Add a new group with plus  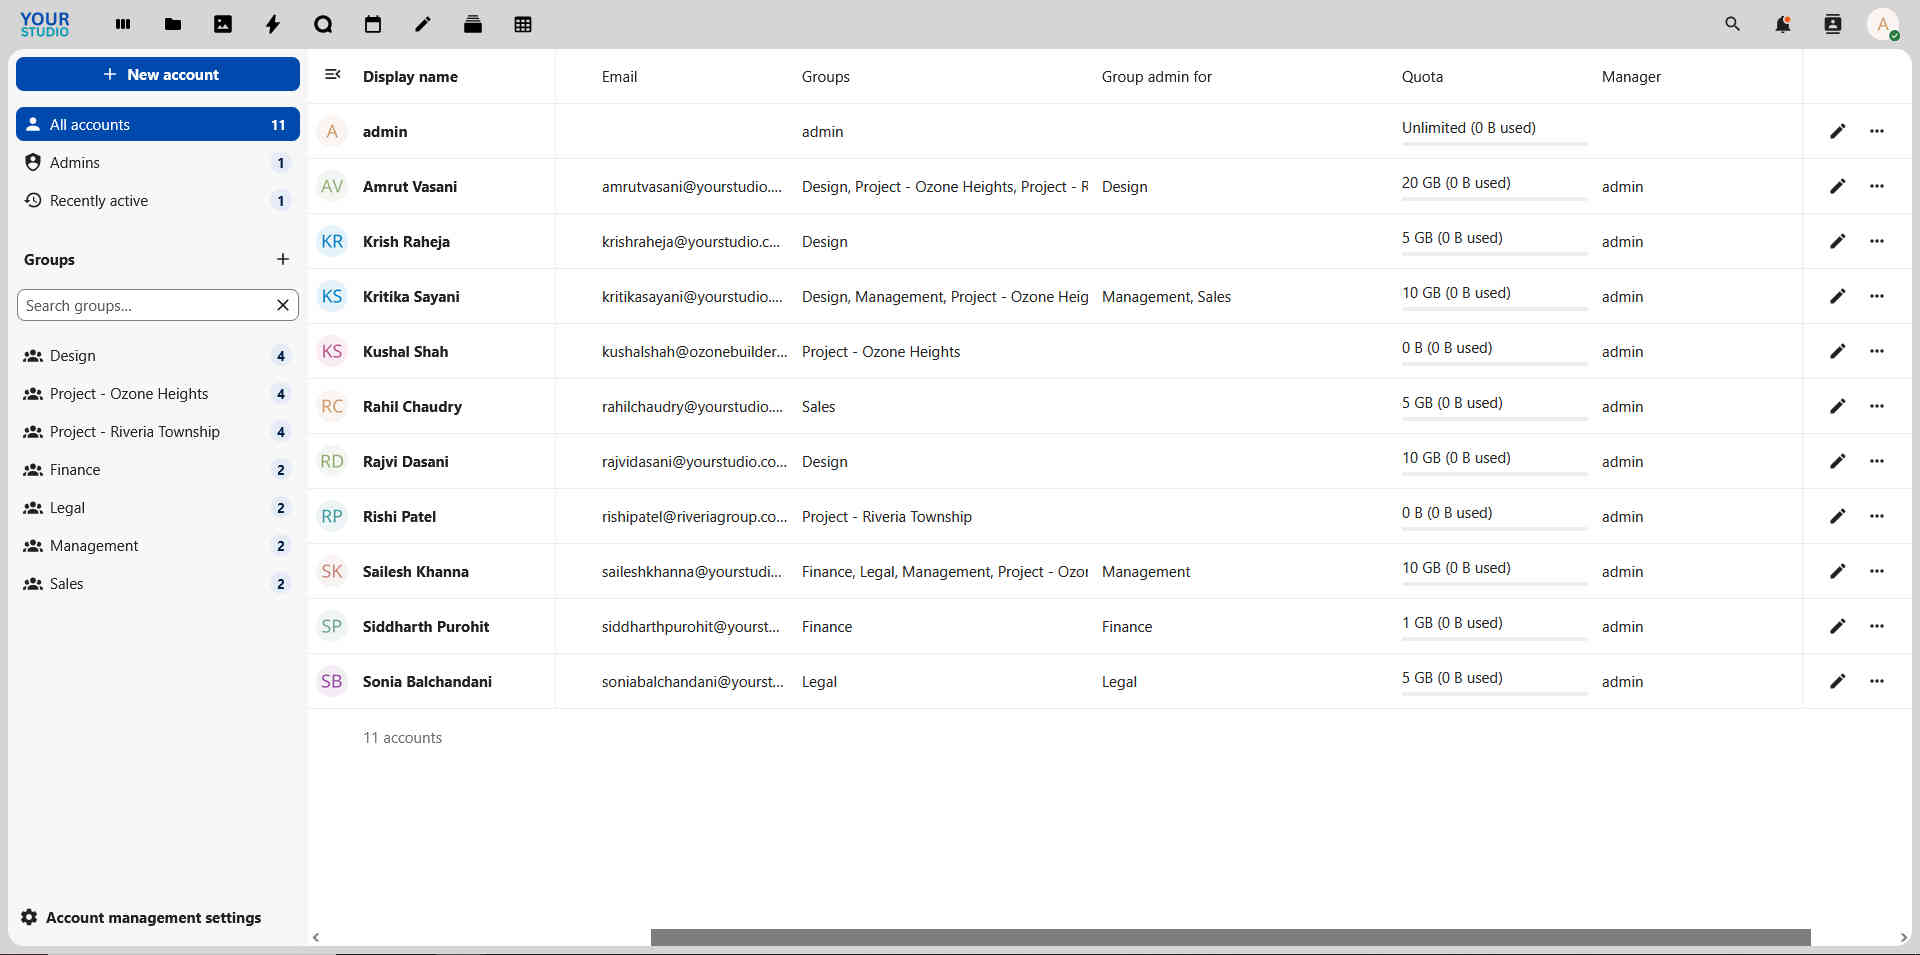pyautogui.click(x=283, y=259)
